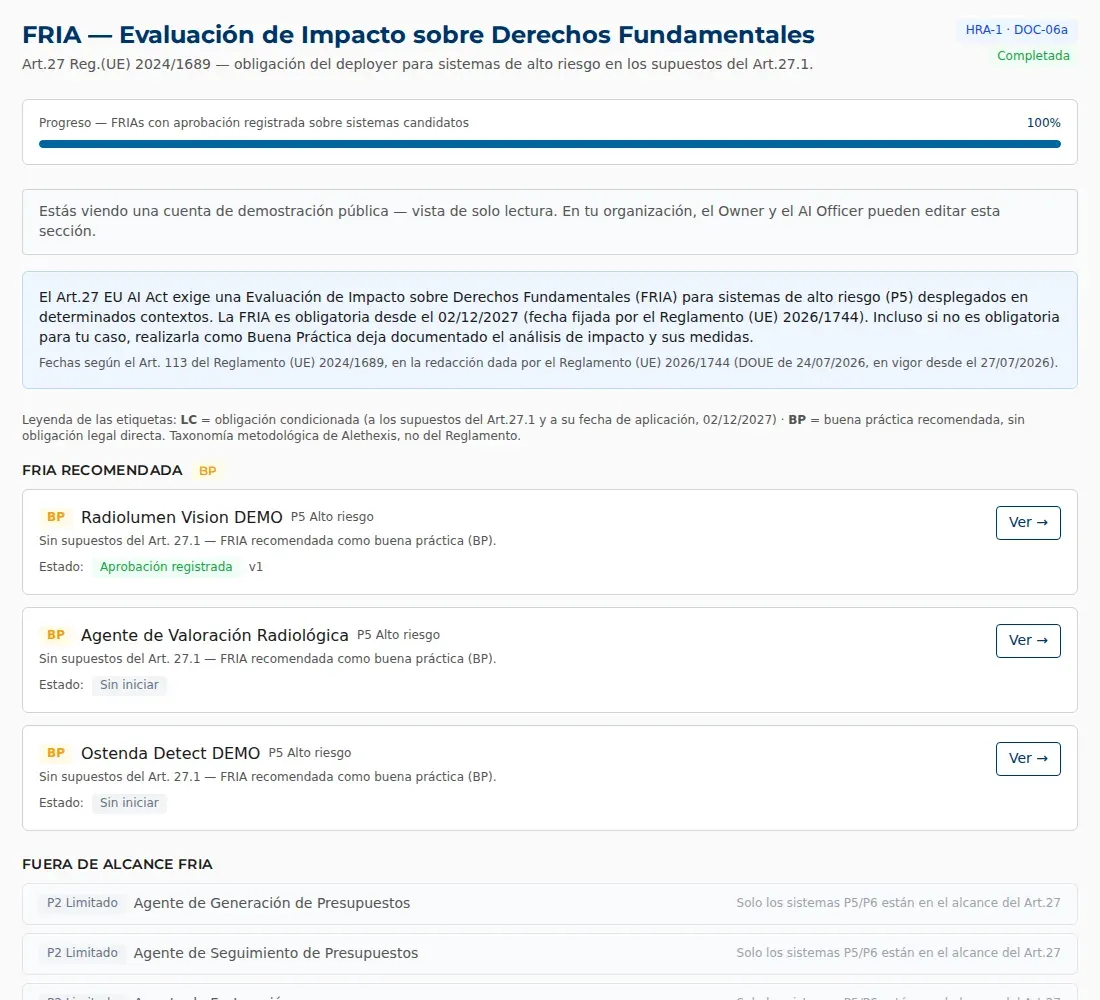Click the Leyenda de las etiquetas text

pos(523,427)
